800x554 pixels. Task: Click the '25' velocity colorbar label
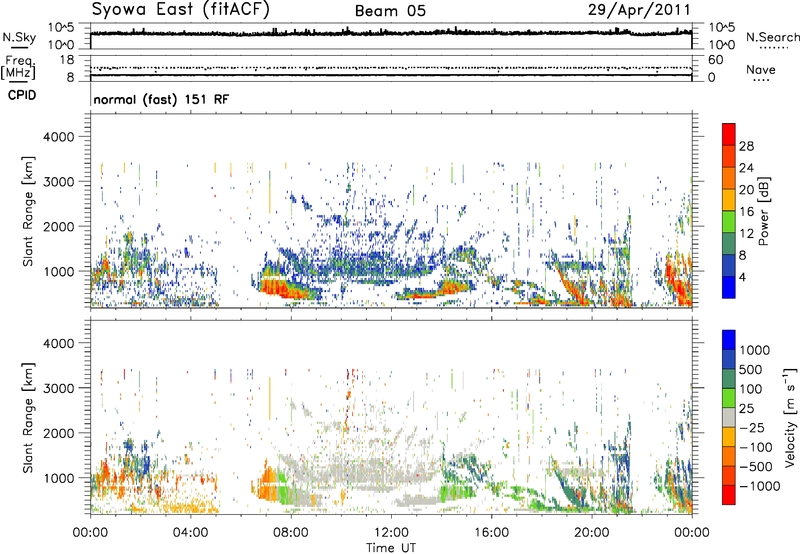[746, 408]
